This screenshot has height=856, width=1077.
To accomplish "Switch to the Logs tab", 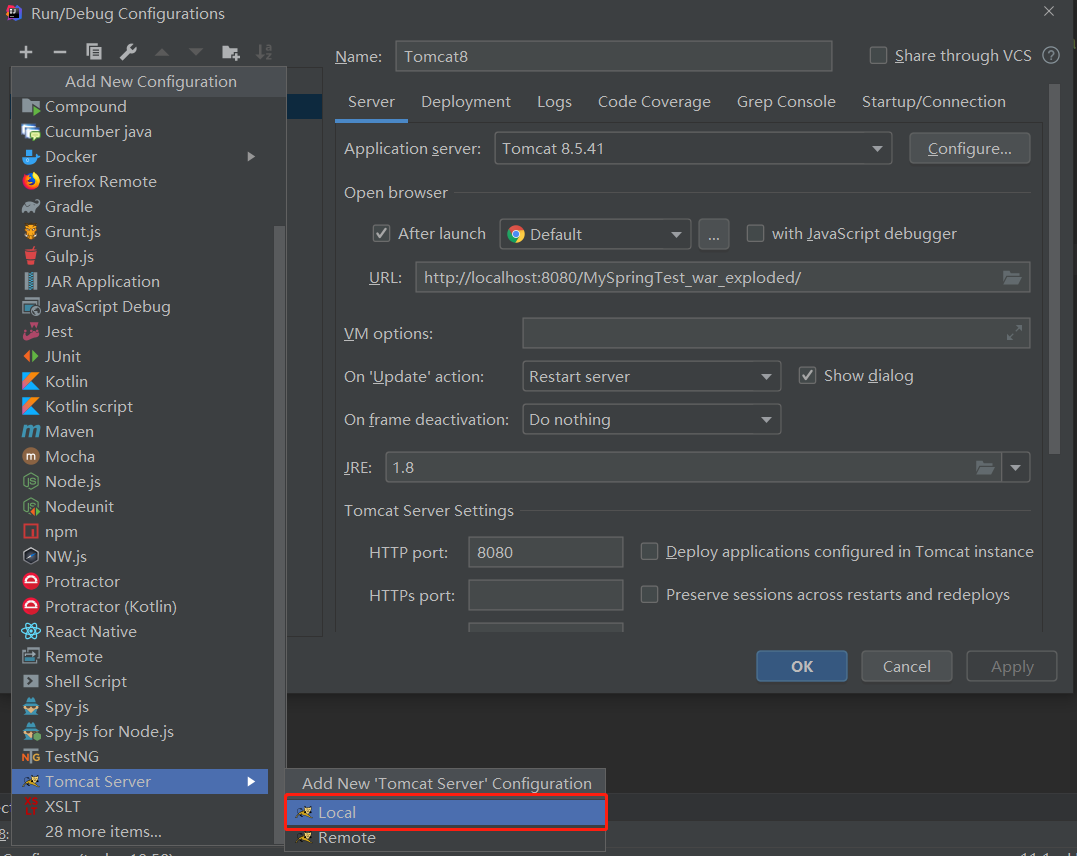I will (554, 102).
